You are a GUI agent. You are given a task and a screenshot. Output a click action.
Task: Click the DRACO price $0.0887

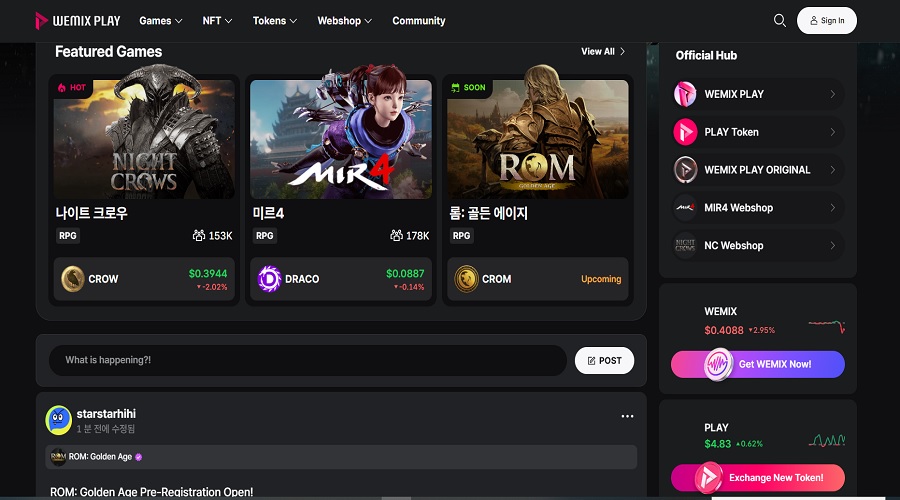tap(405, 274)
